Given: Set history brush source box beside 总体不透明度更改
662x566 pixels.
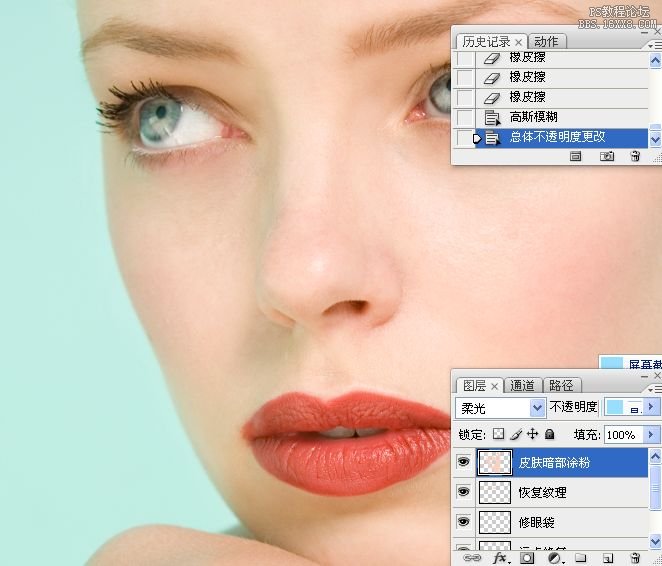Looking at the screenshot, I should point(465,138).
